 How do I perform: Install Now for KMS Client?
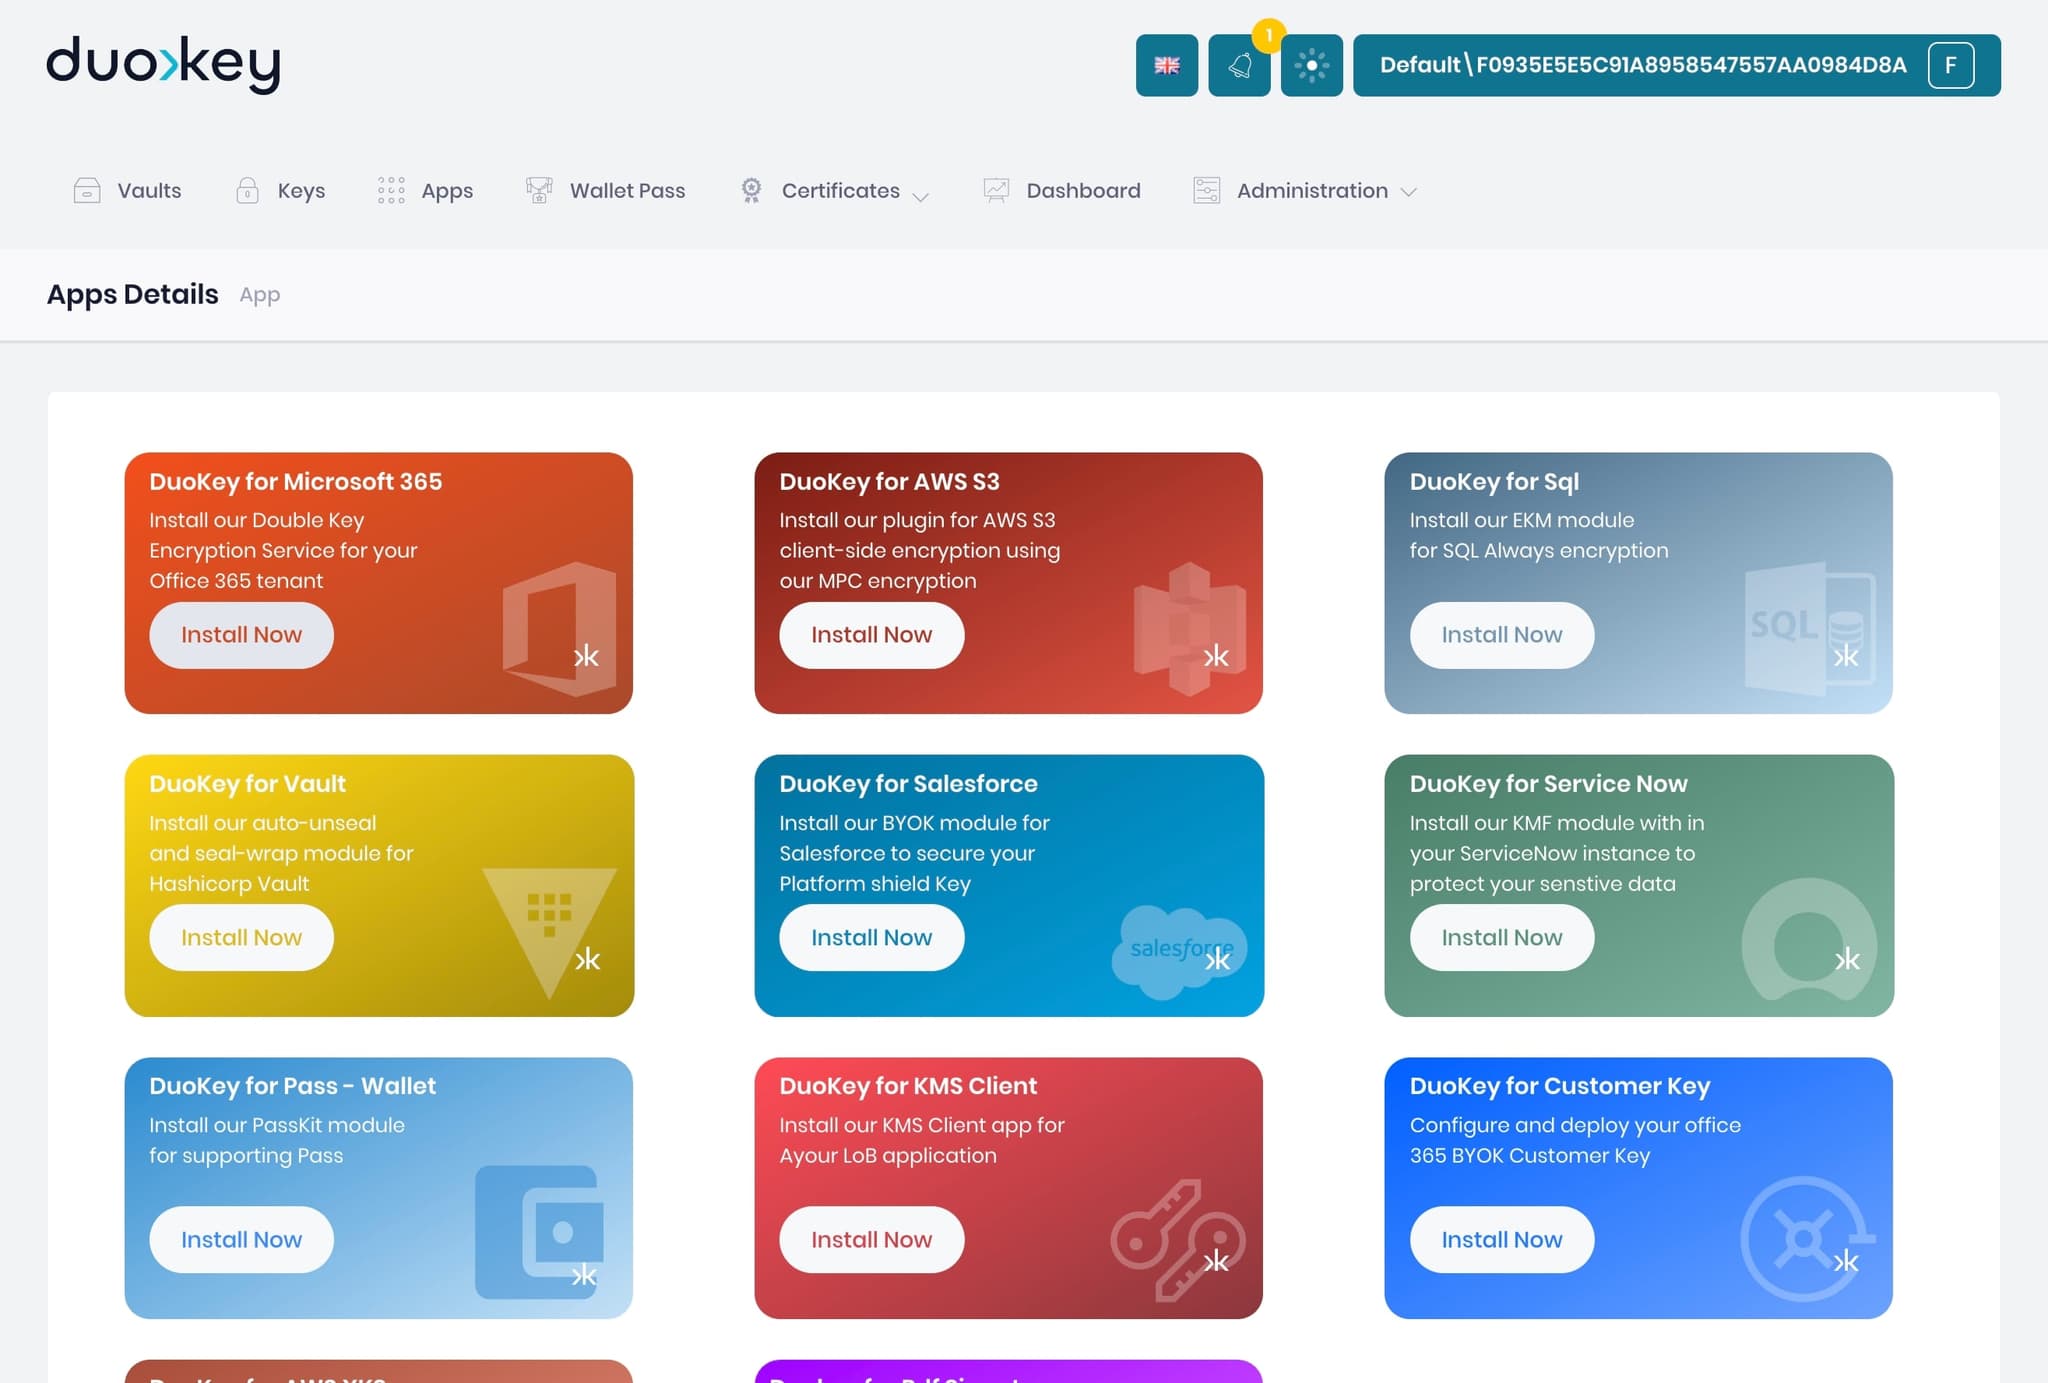(x=871, y=1239)
